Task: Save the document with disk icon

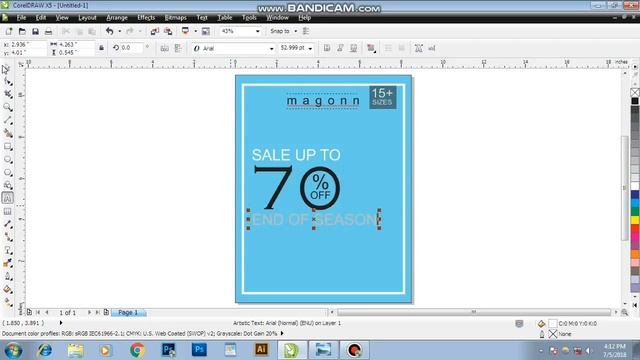Action: click(x=35, y=31)
